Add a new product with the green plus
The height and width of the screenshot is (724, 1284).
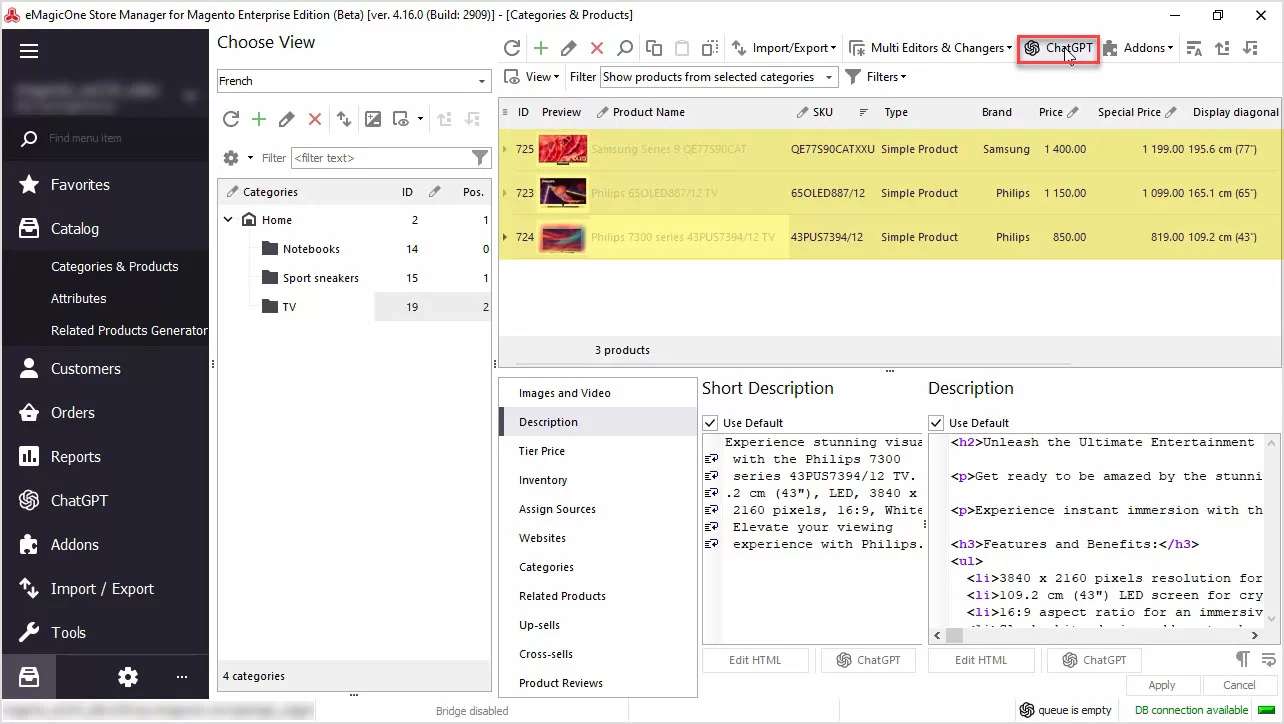coord(541,48)
